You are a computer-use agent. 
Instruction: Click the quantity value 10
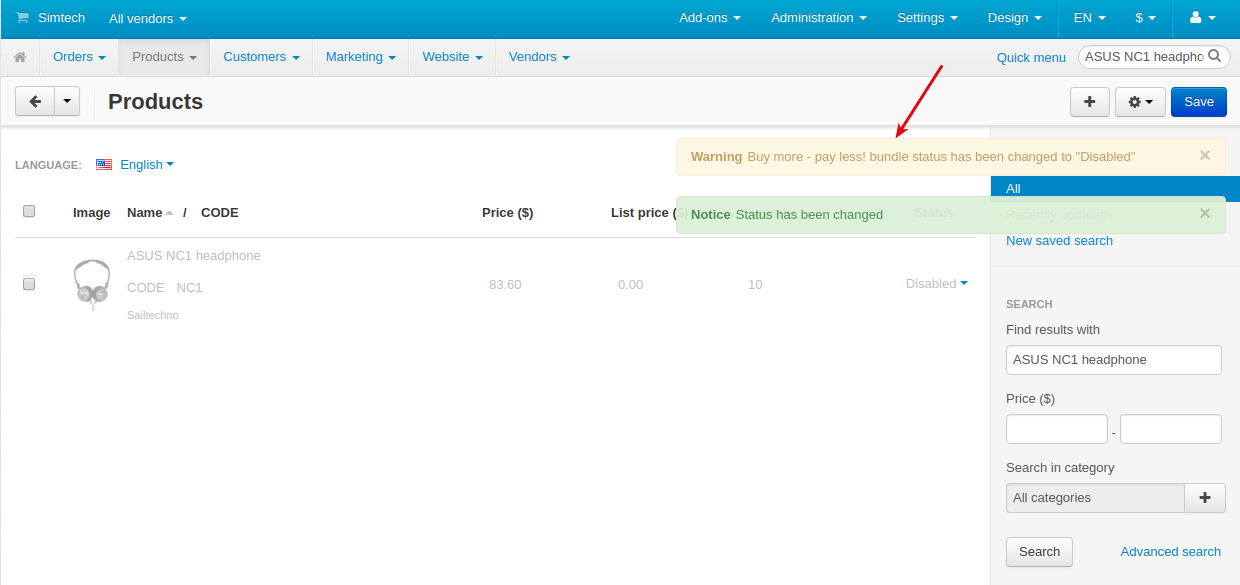(x=755, y=285)
